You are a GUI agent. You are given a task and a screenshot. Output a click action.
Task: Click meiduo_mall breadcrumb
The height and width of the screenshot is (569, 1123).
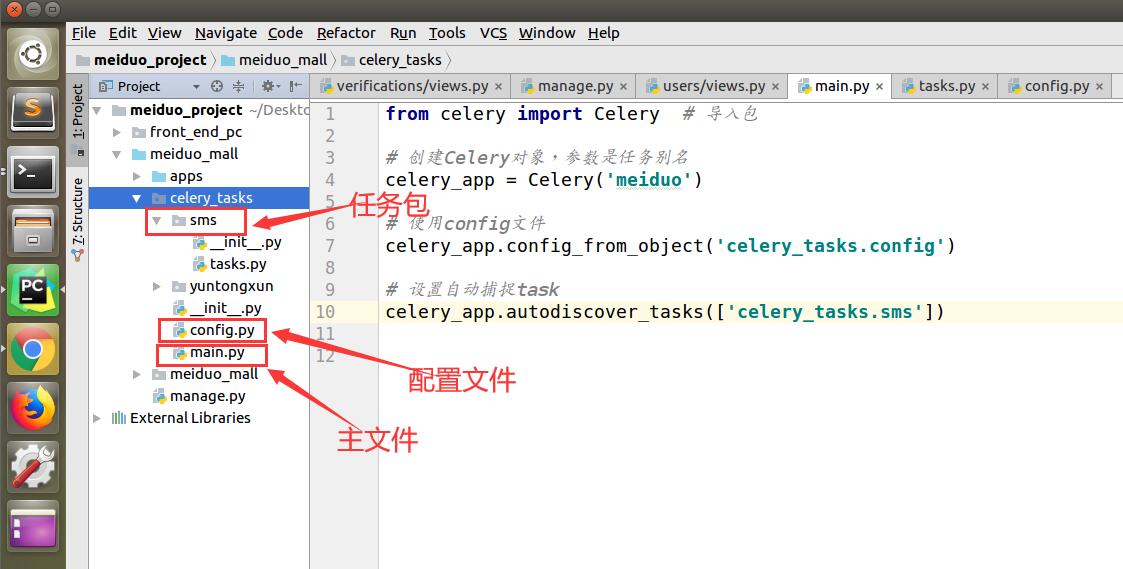274,60
